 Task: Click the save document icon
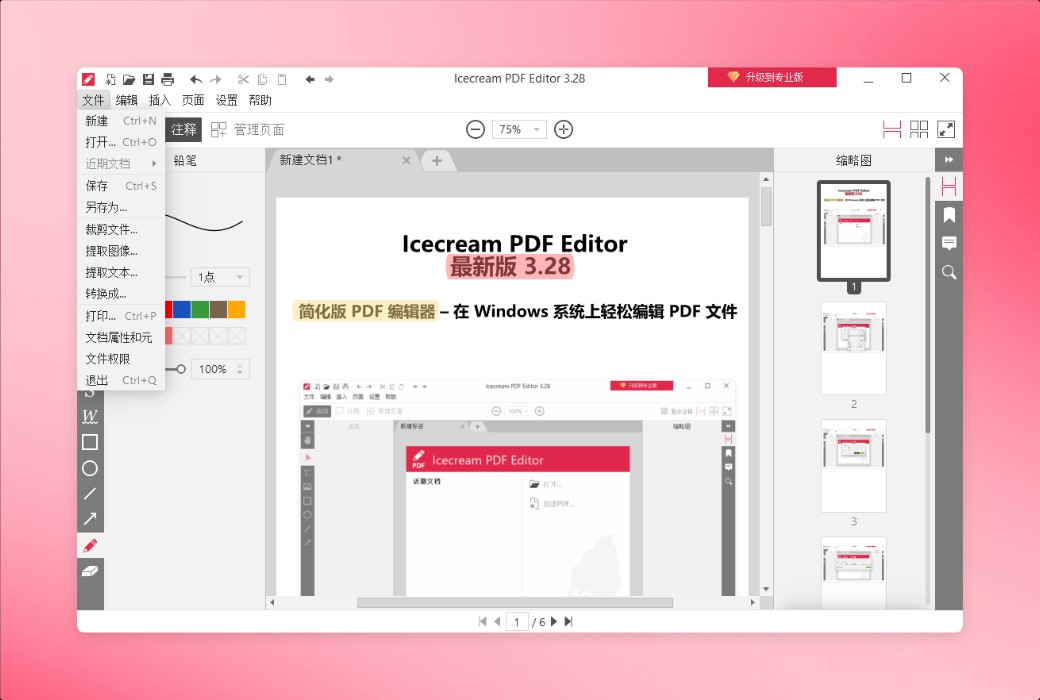149,78
